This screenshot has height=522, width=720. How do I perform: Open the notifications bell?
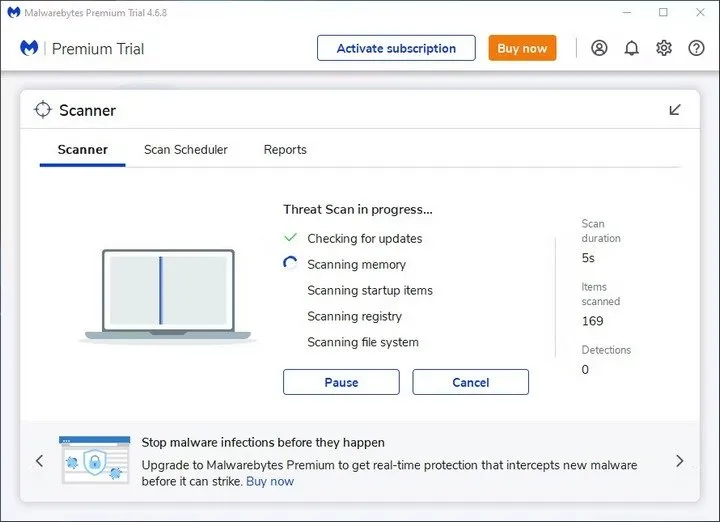tap(631, 48)
